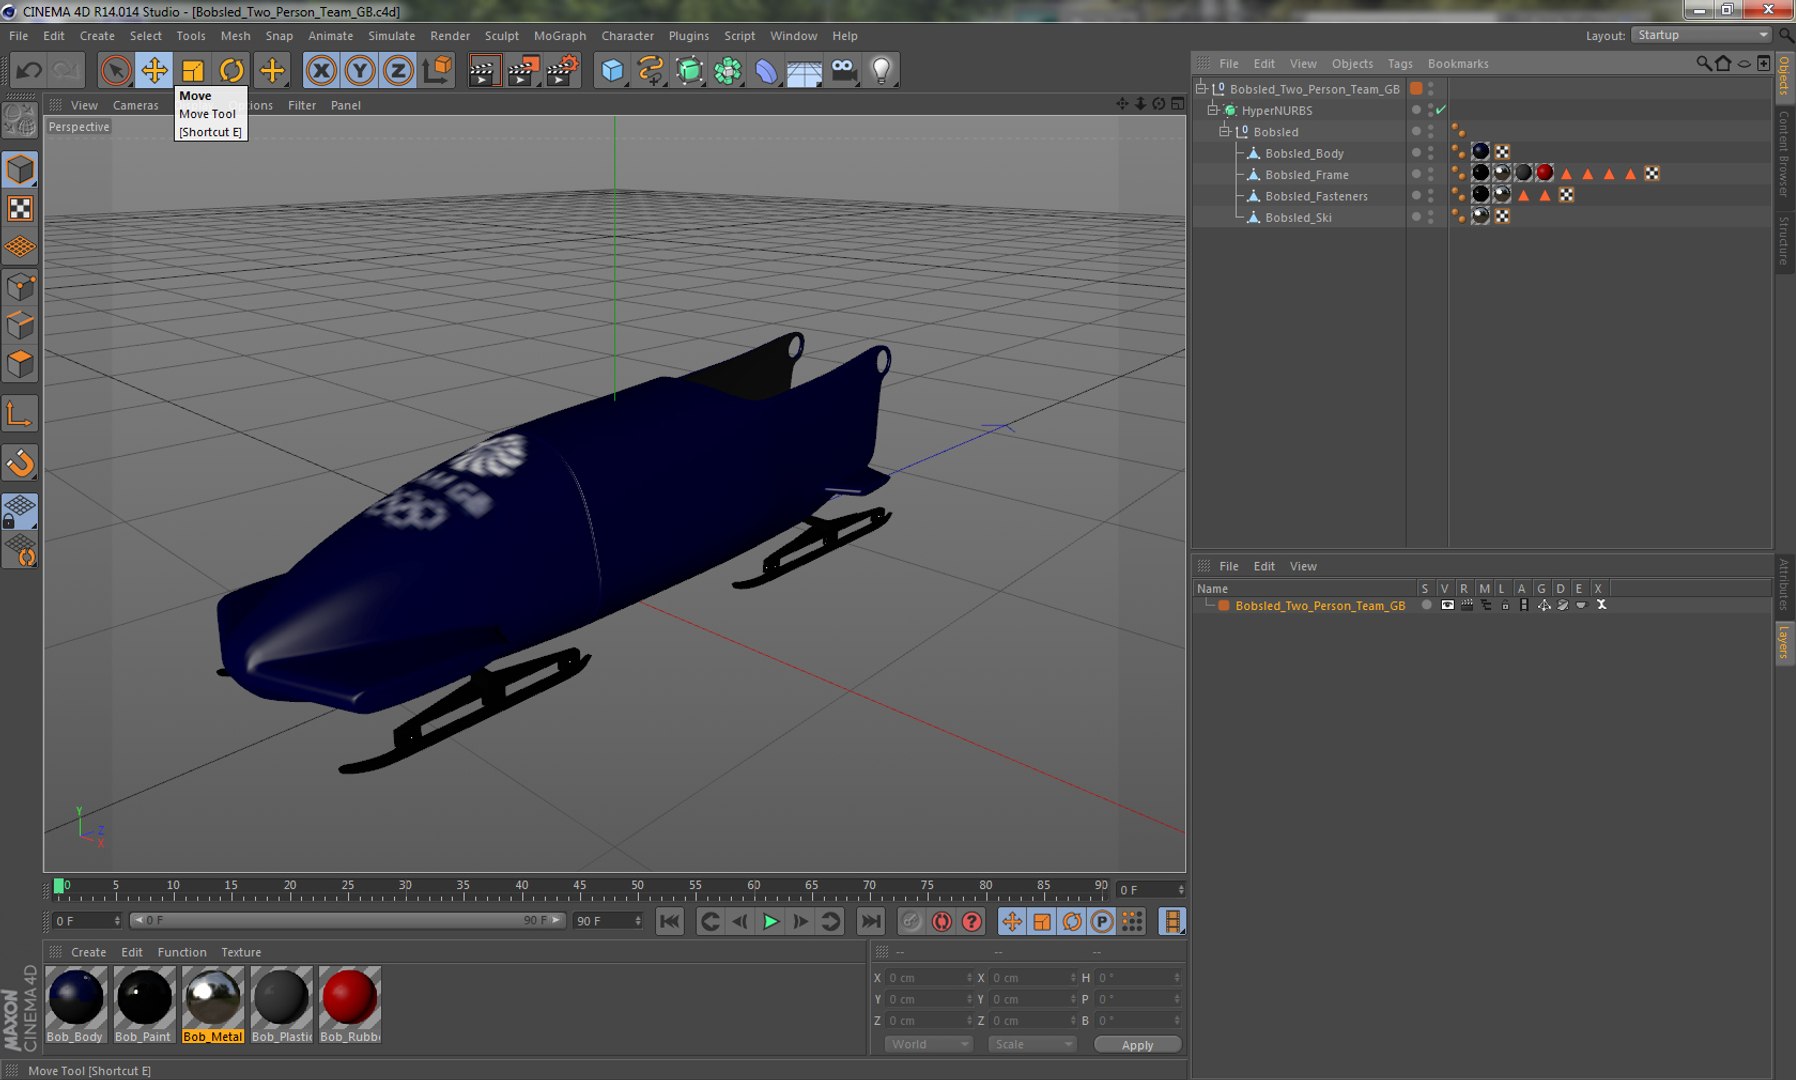Select the Move tool icon
This screenshot has height=1080, width=1796.
click(x=154, y=70)
